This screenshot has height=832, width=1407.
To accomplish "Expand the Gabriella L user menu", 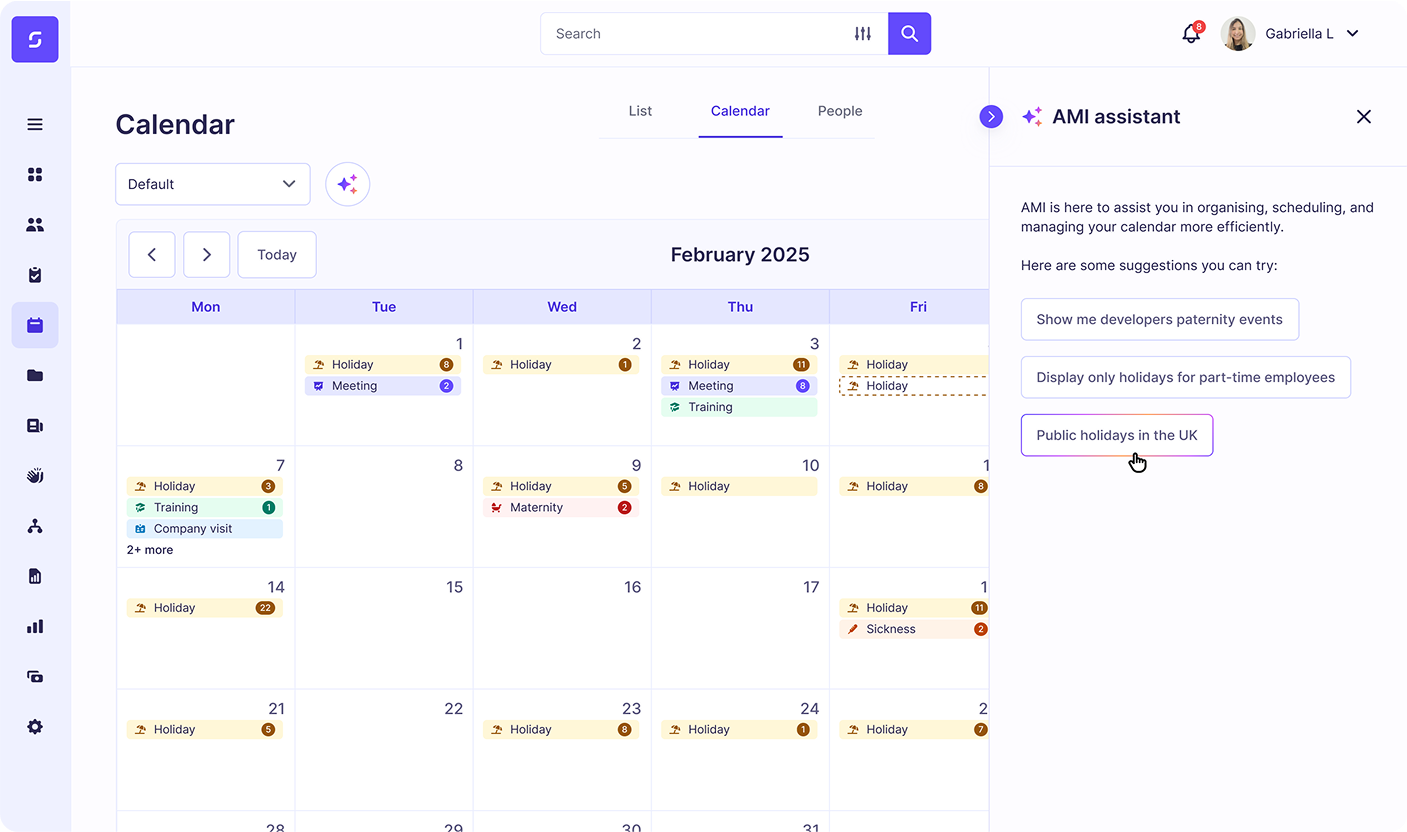I will tap(1352, 34).
